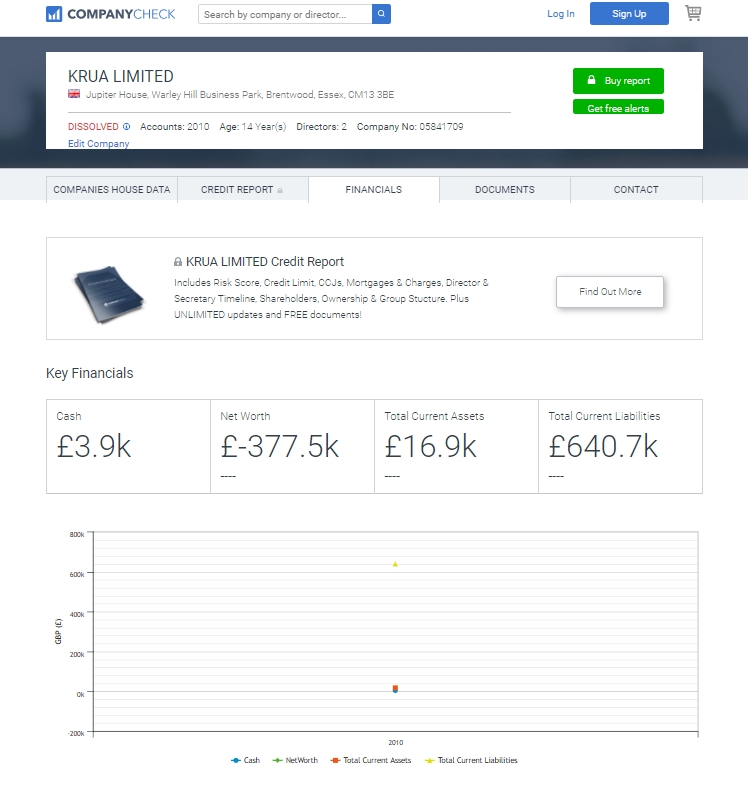Select the Documents tab

tap(504, 189)
